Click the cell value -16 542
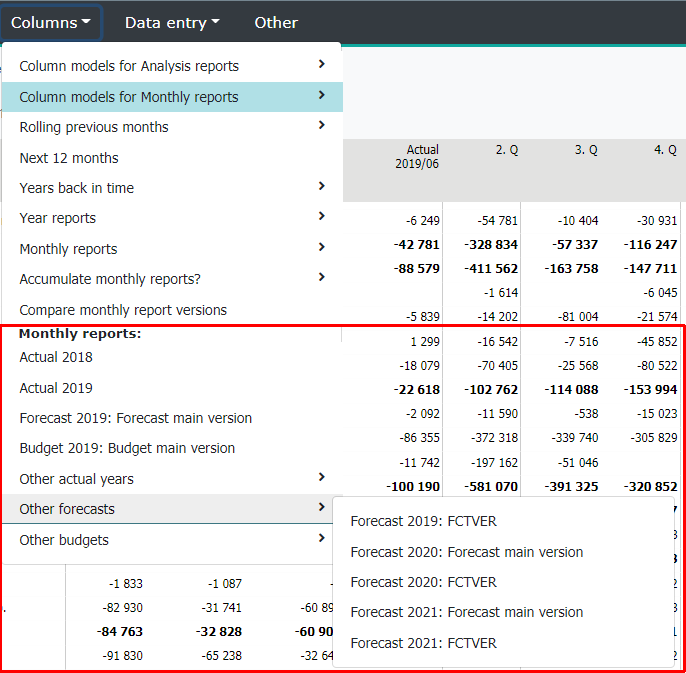 tap(497, 341)
